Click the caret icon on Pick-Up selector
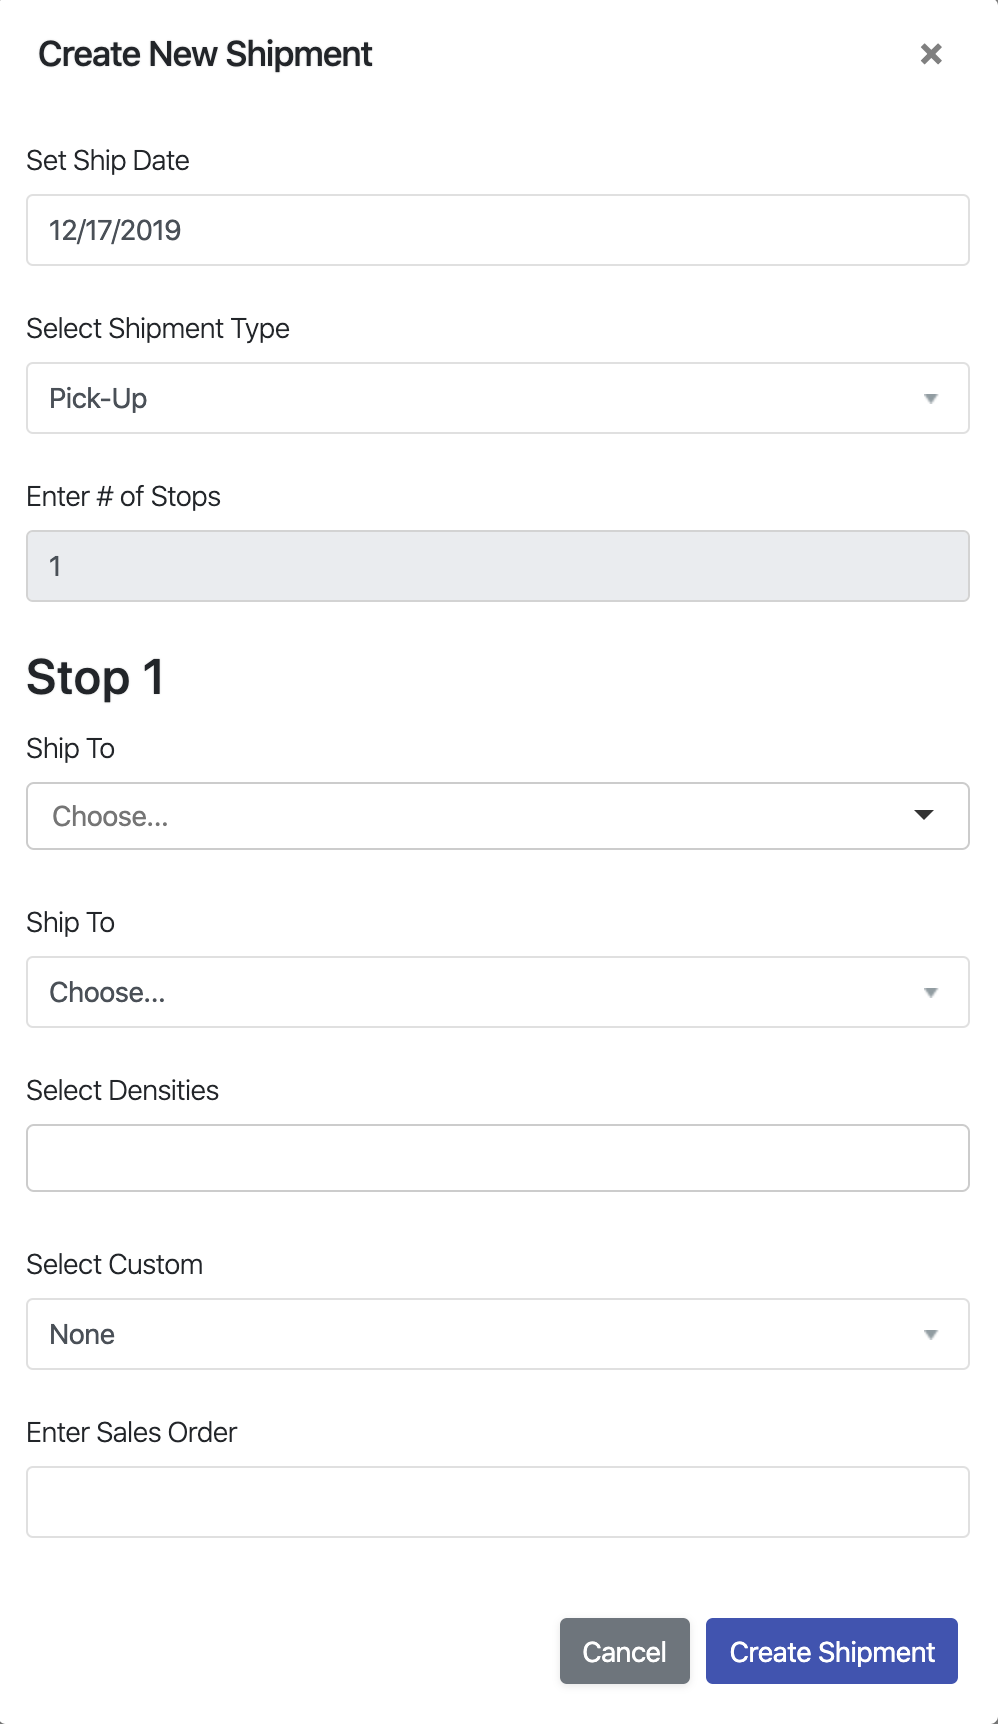The width and height of the screenshot is (998, 1724). [x=931, y=398]
